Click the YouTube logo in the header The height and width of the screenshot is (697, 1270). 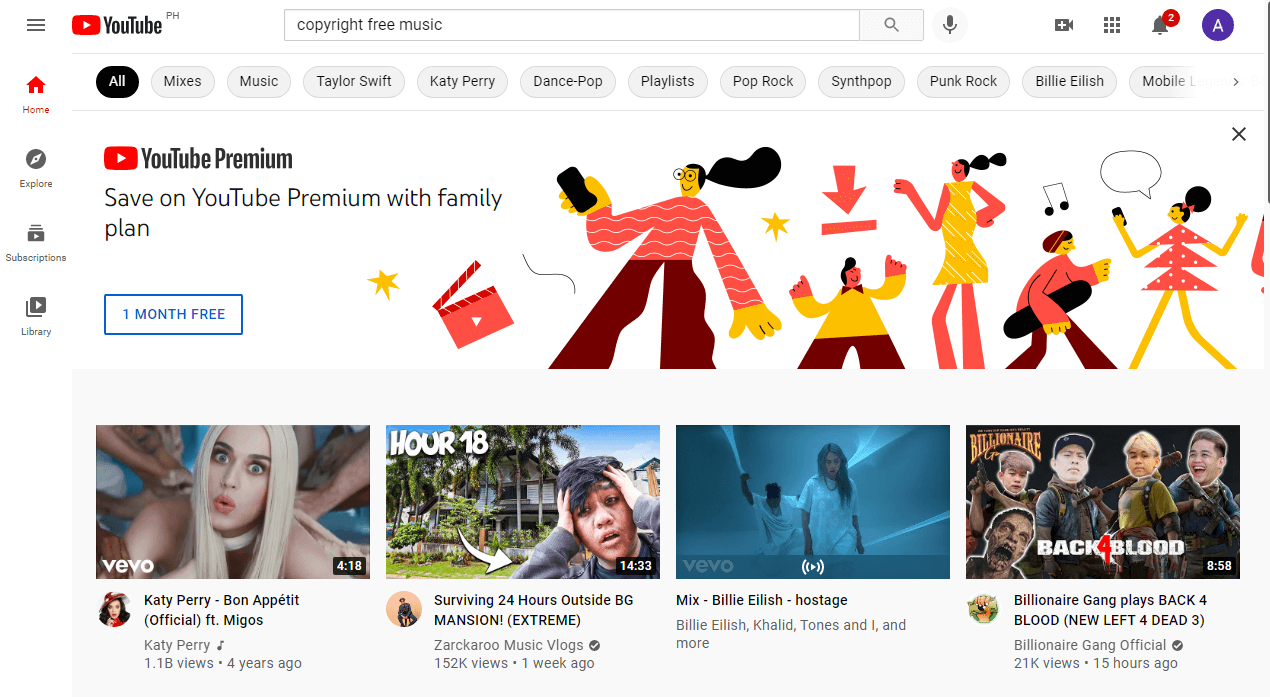(117, 25)
